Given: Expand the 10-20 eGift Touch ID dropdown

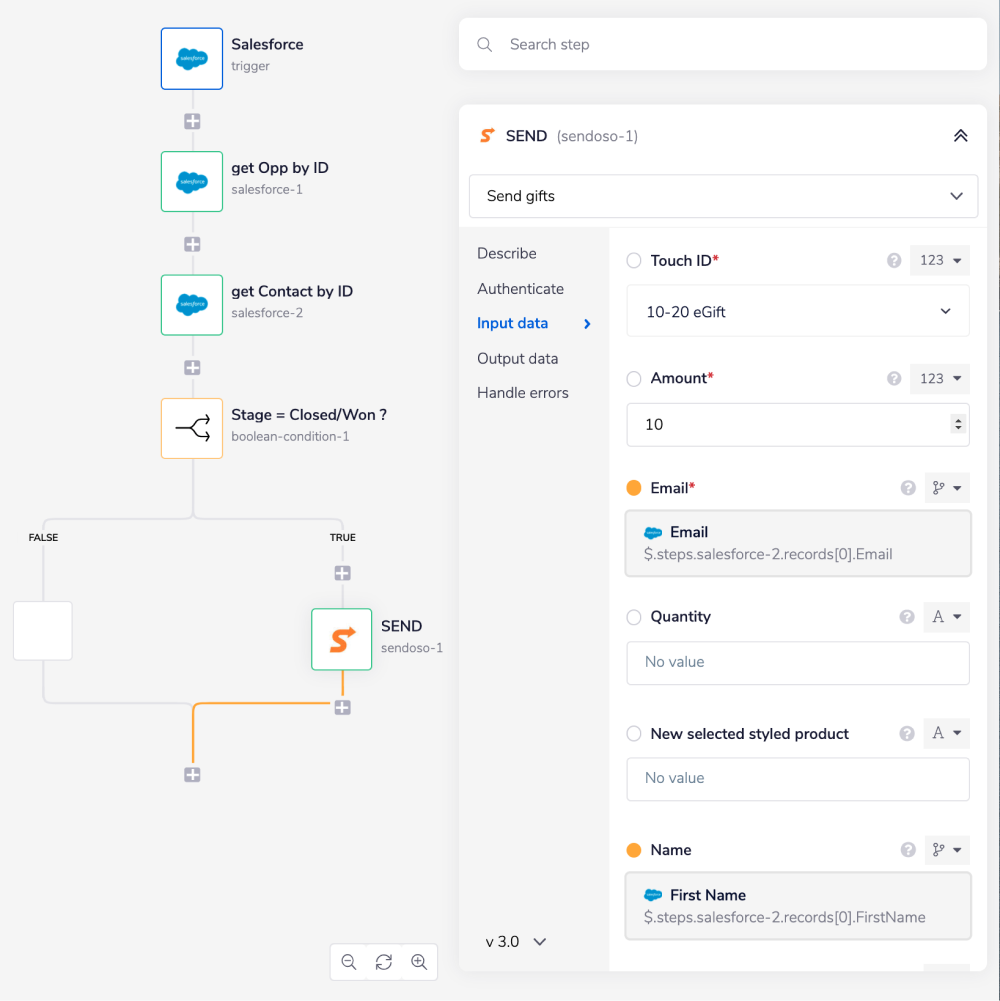Looking at the screenshot, I should pyautogui.click(x=797, y=312).
